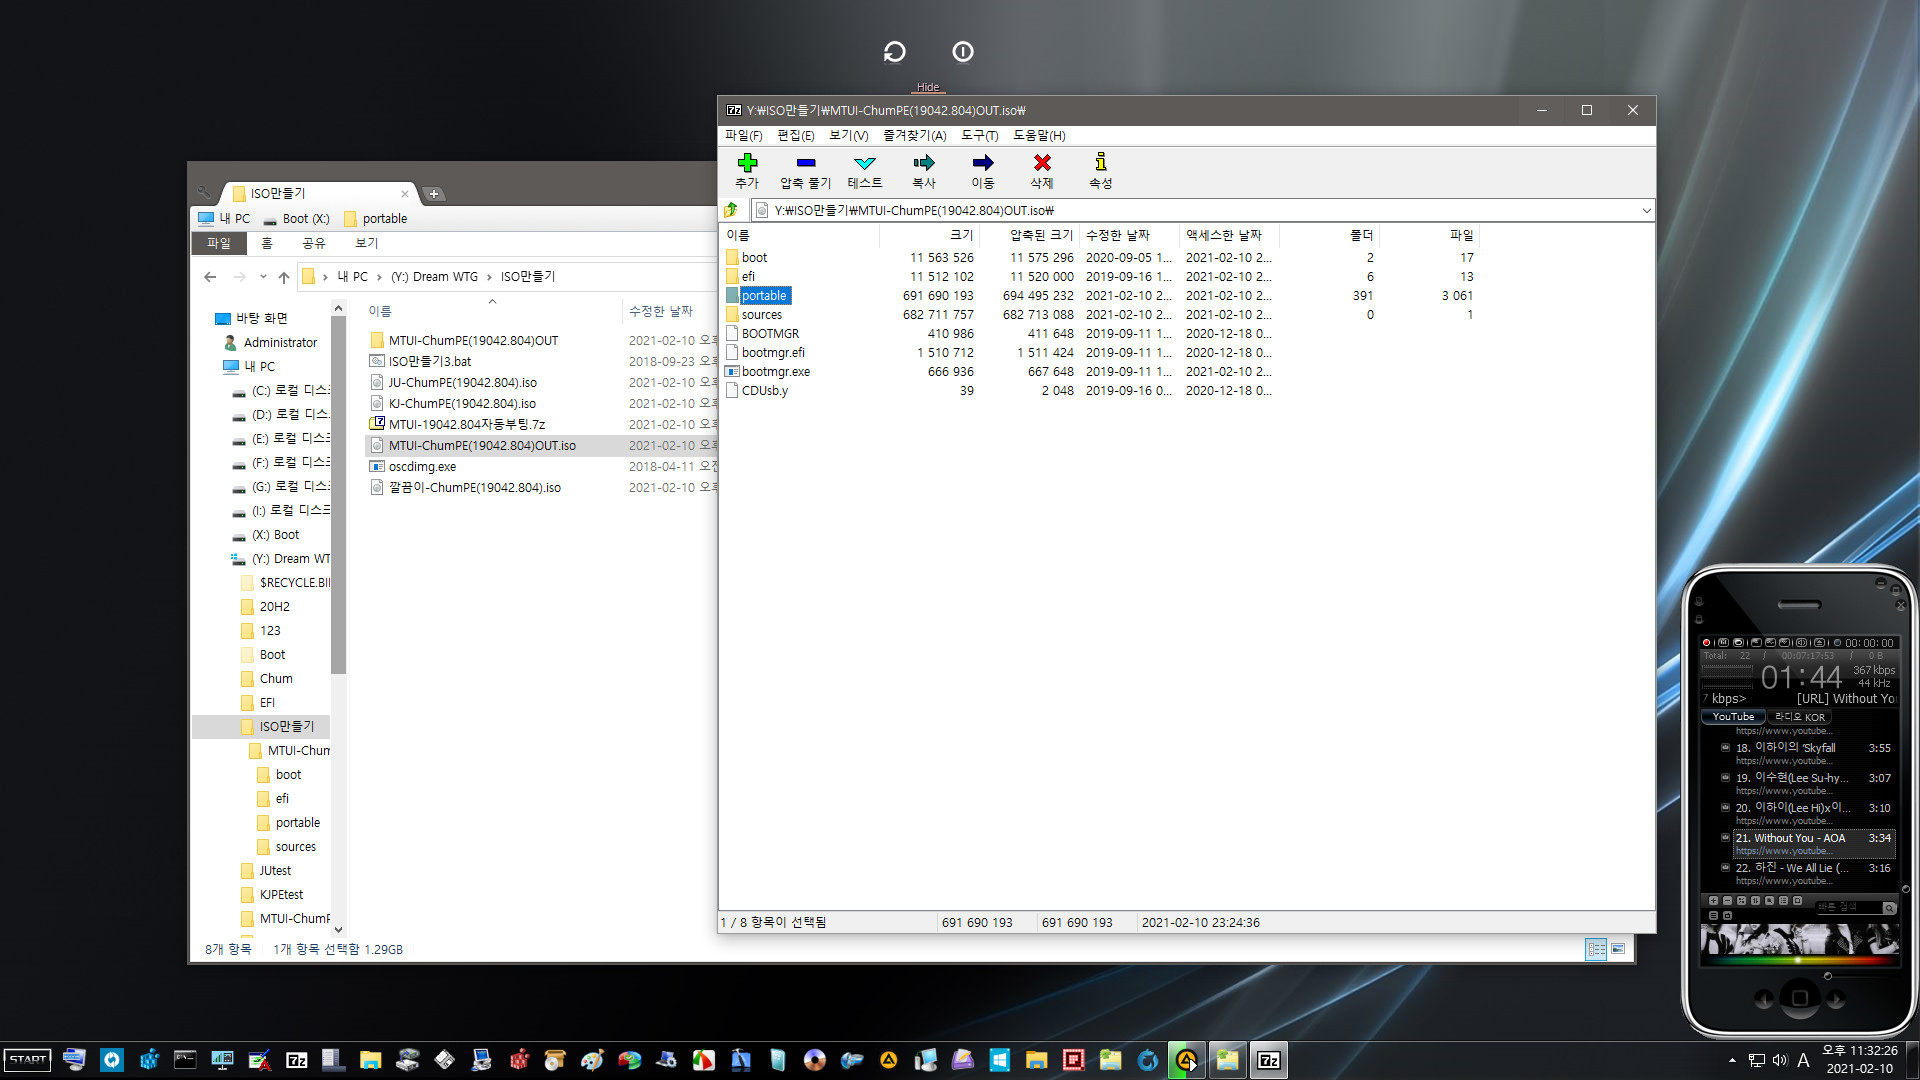Image resolution: width=1920 pixels, height=1080 pixels.
Task: Click the player's center stop button
Action: (1799, 998)
